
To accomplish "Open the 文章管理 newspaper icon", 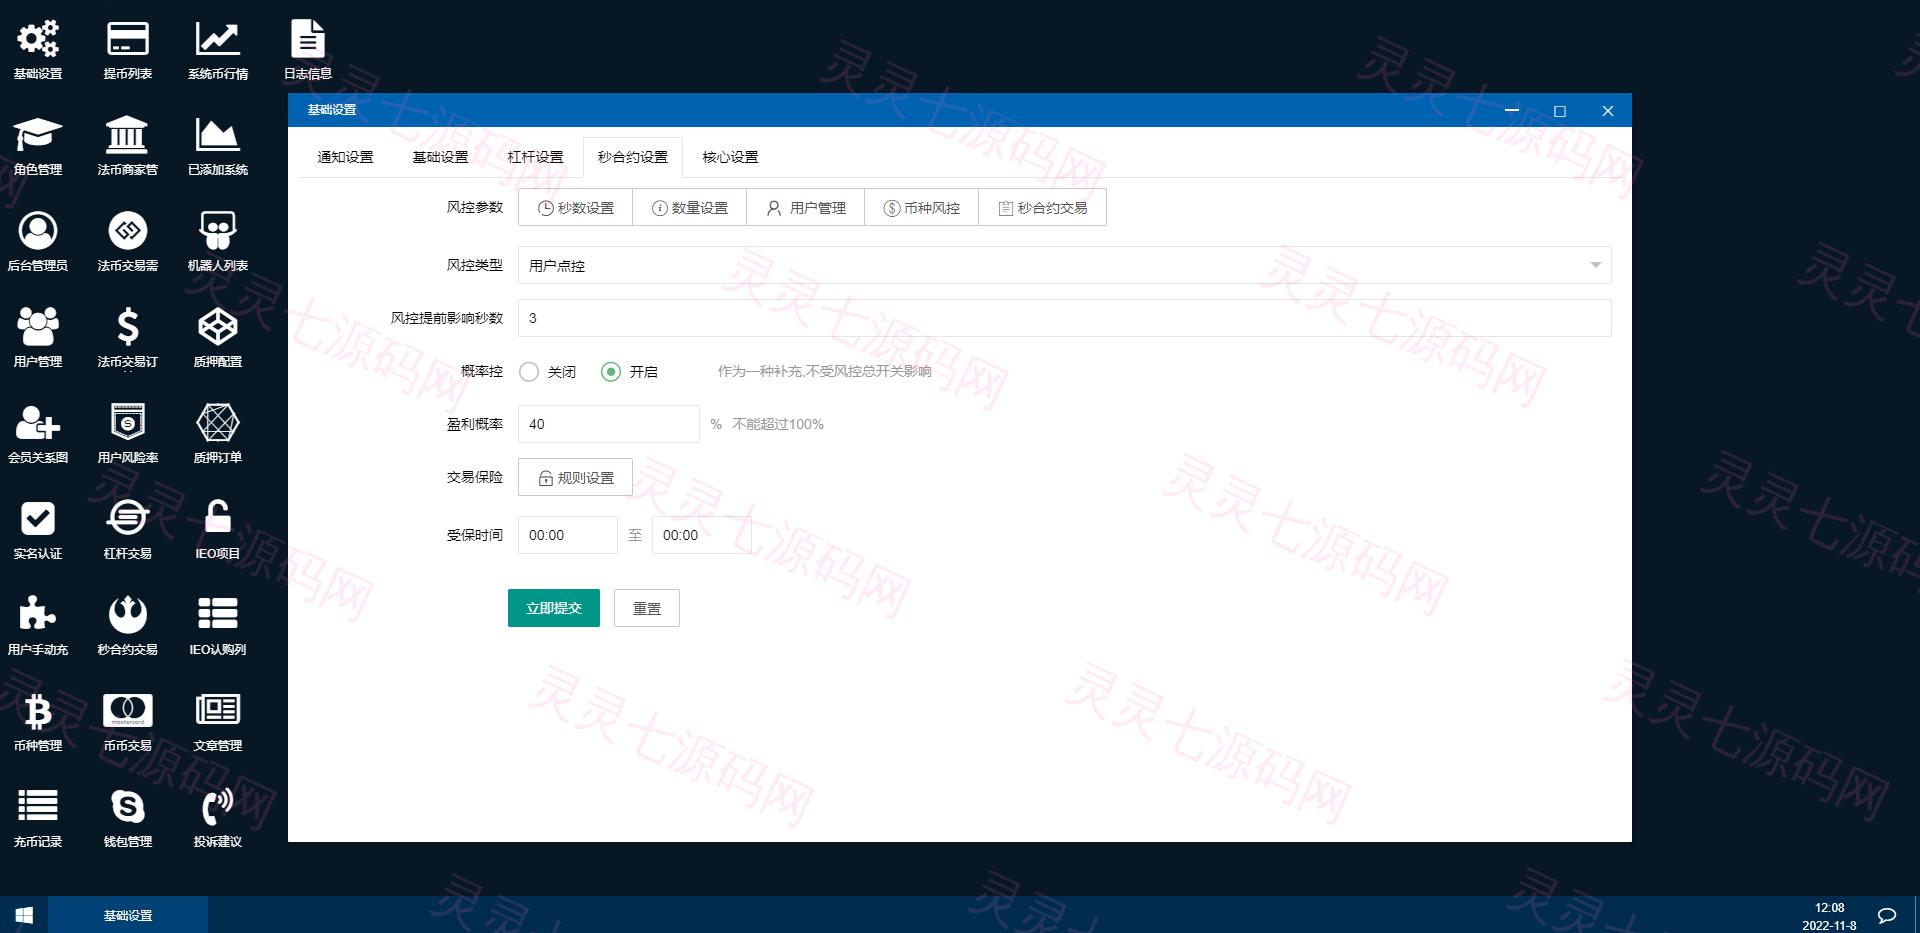I will (x=218, y=711).
